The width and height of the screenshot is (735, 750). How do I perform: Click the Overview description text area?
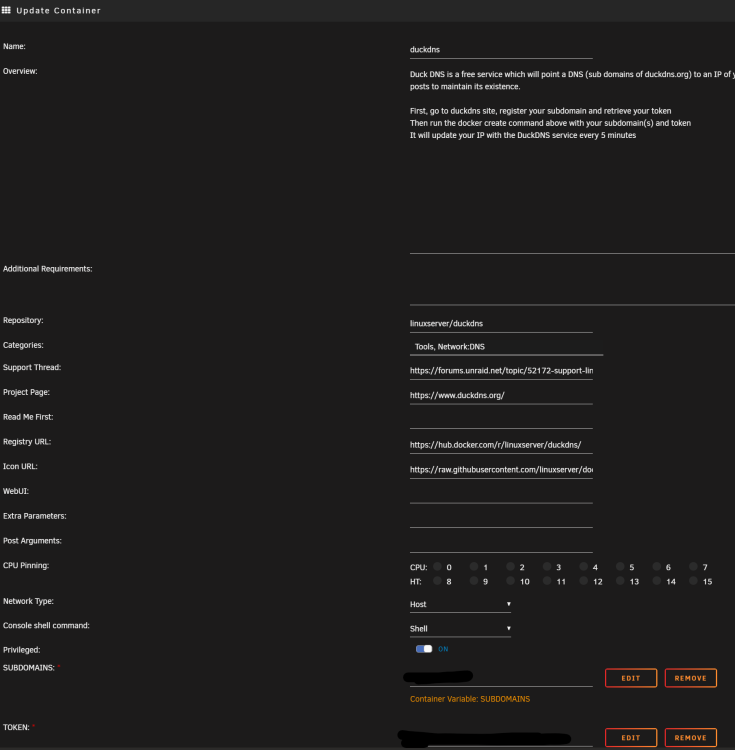tap(572, 160)
